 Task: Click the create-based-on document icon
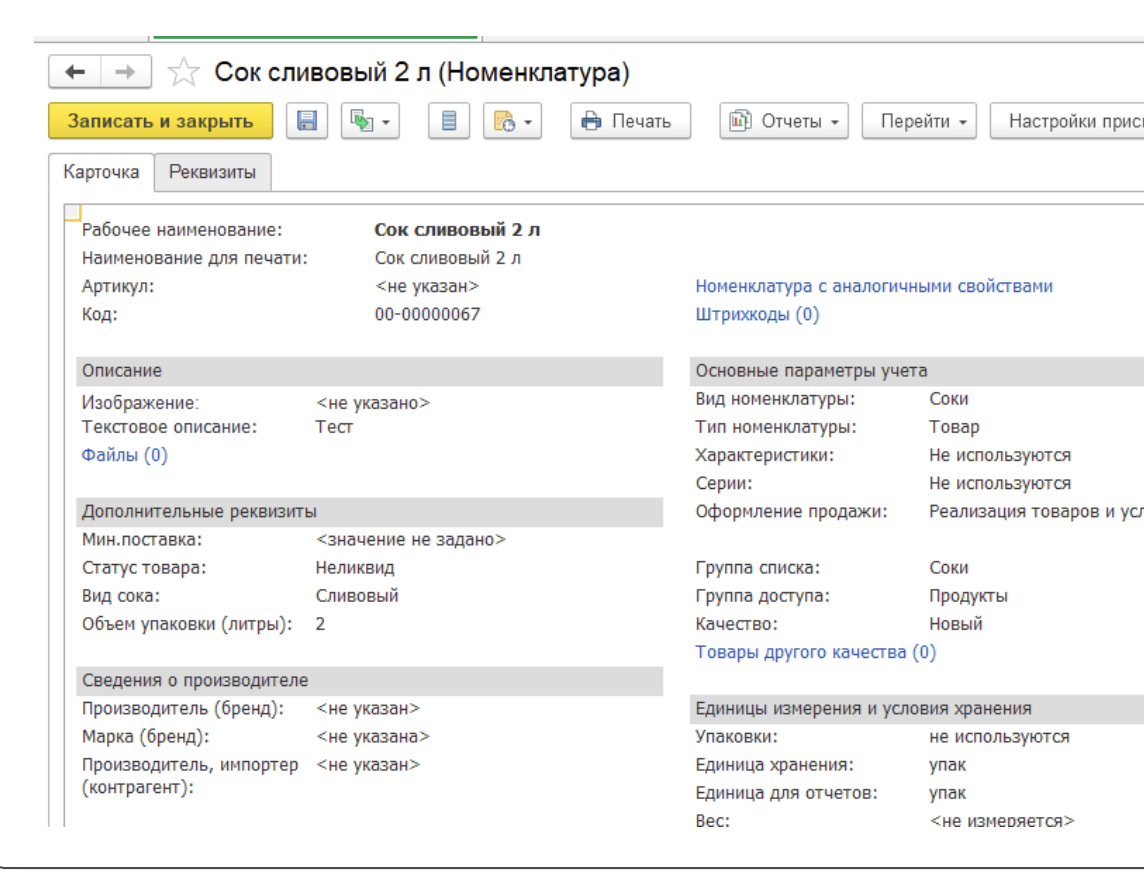361,121
